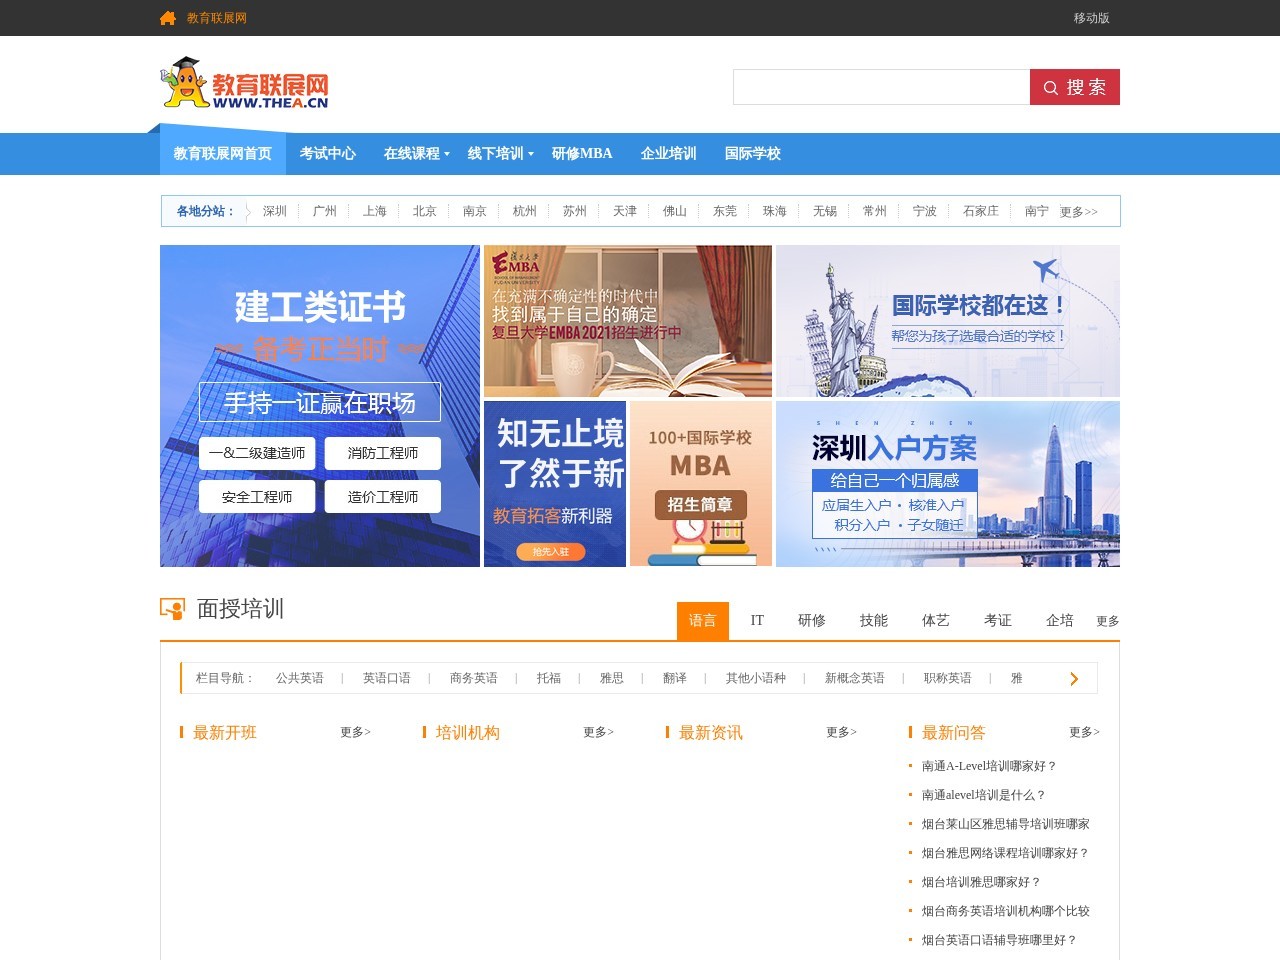The height and width of the screenshot is (960, 1280).
Task: Click the magnifier 搜索 search button
Action: [1074, 87]
